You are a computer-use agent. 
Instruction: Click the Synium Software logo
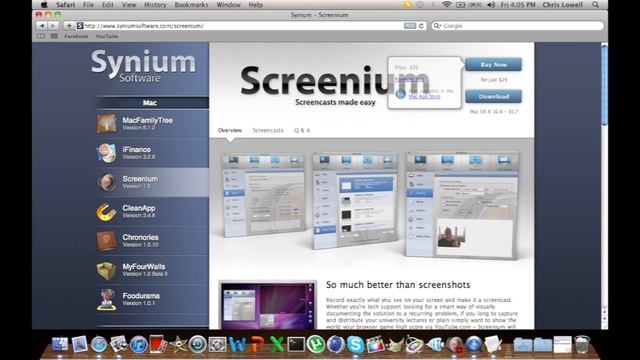click(x=143, y=65)
